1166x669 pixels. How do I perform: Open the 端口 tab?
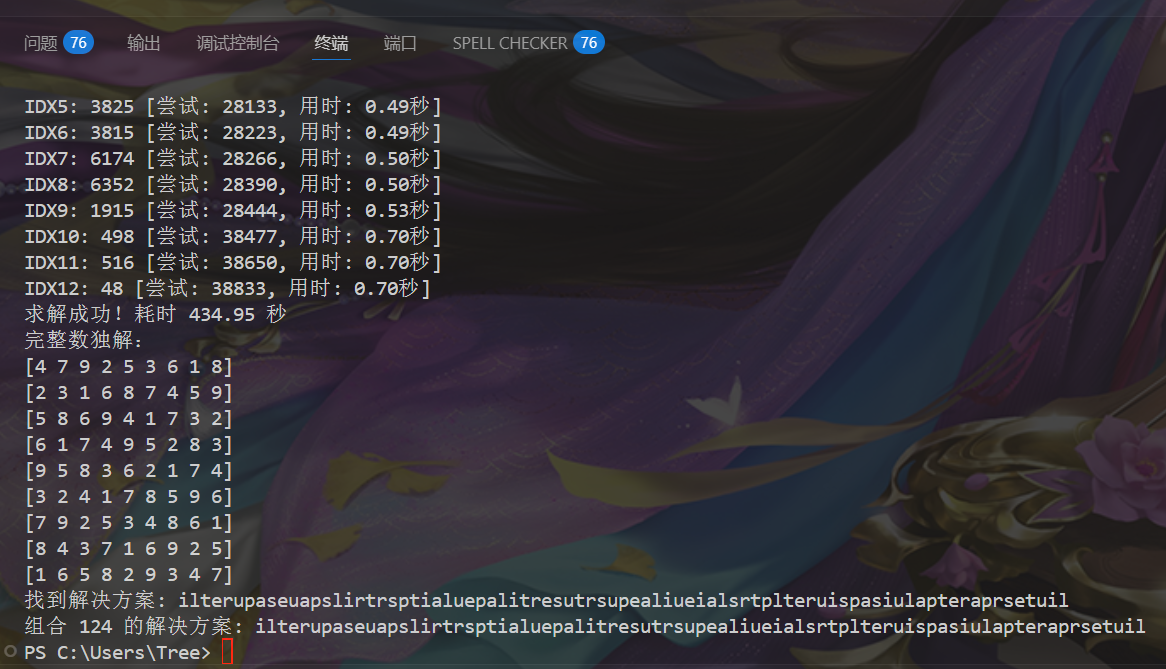pyautogui.click(x=400, y=43)
